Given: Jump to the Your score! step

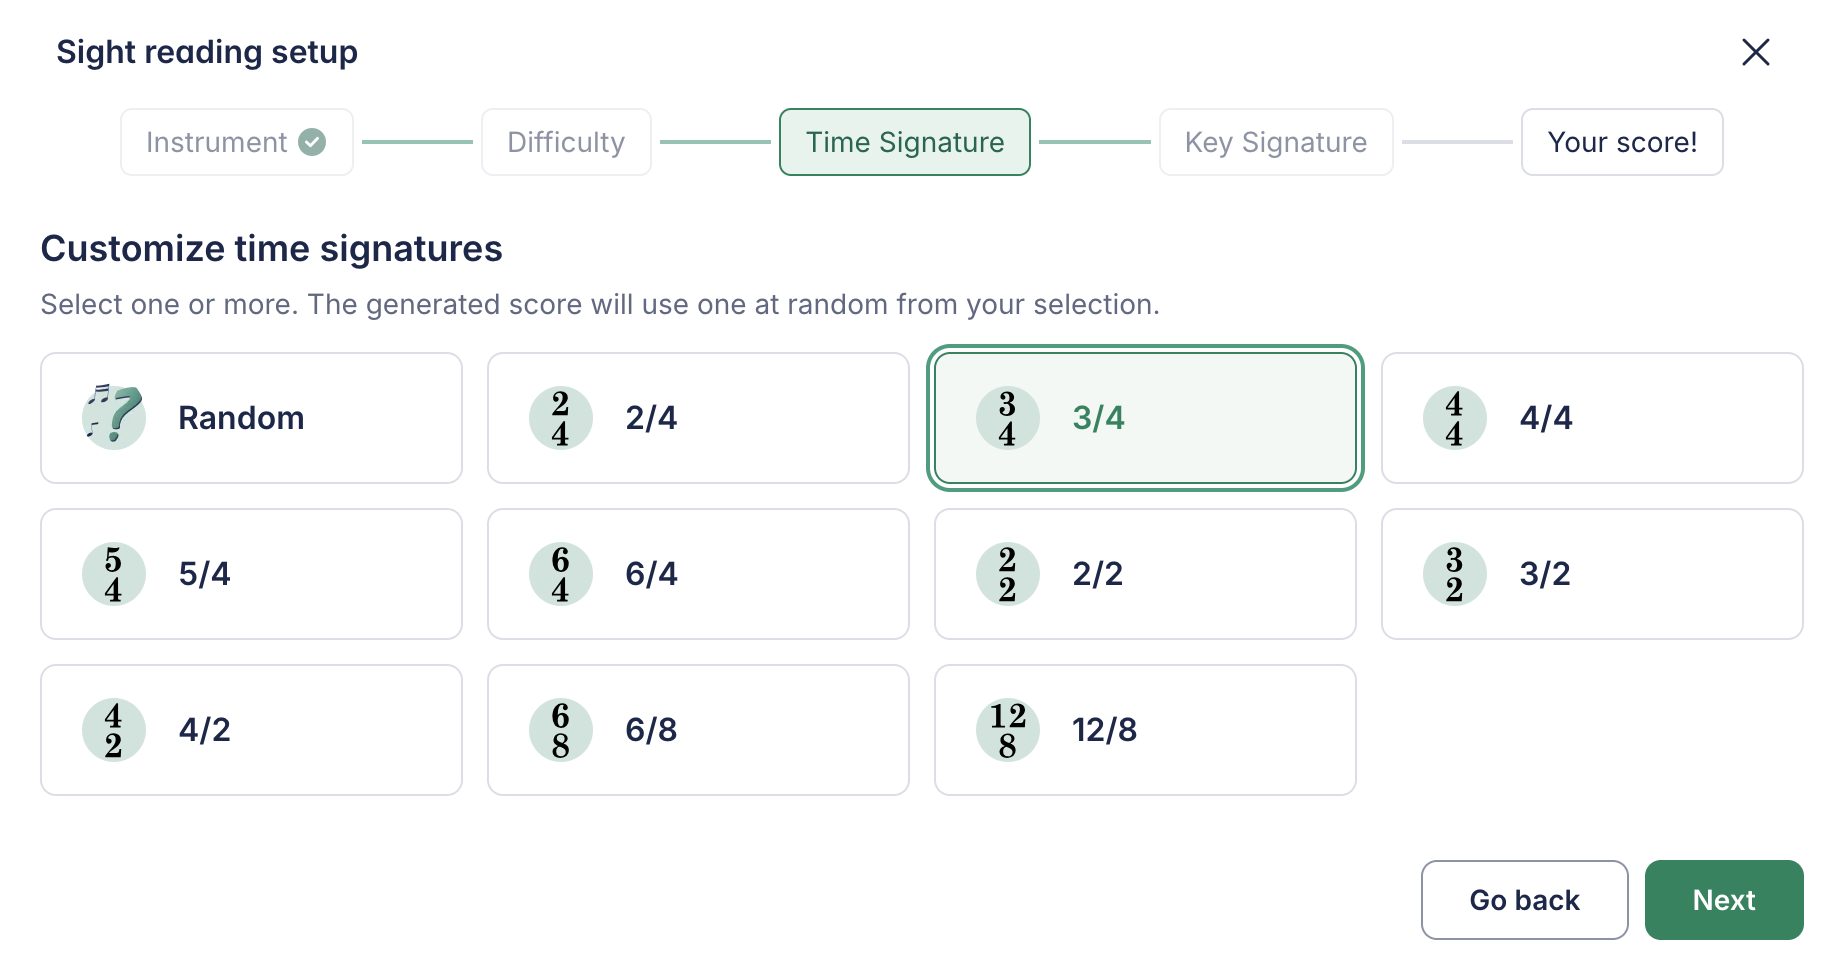Looking at the screenshot, I should point(1622,142).
